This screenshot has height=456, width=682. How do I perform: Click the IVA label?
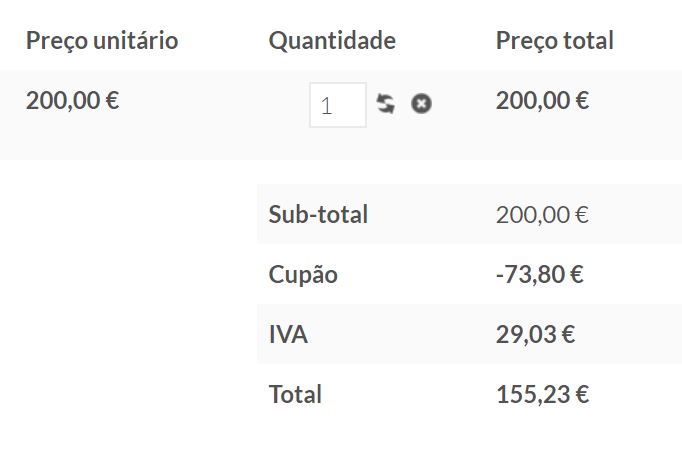[288, 334]
